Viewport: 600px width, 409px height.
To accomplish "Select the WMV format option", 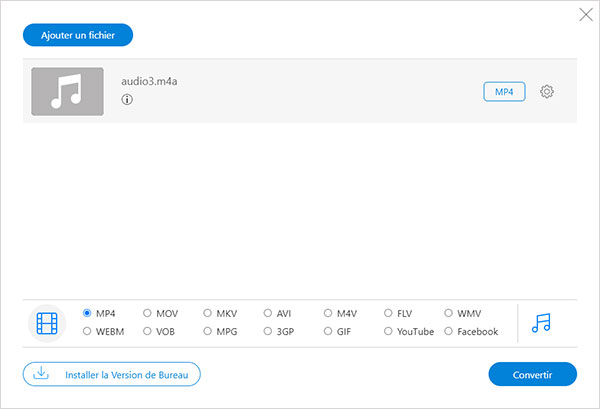I will (x=449, y=313).
